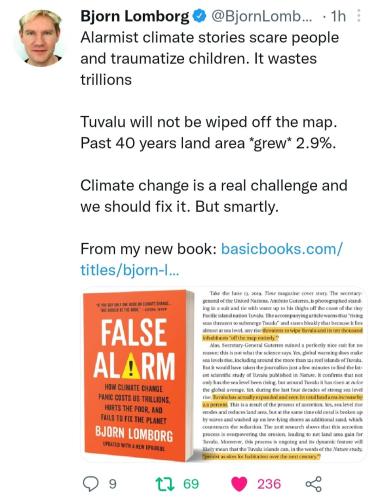This screenshot has height=500, width=380.
Task: Click the tweet text about Tuvalu
Action: (209, 133)
